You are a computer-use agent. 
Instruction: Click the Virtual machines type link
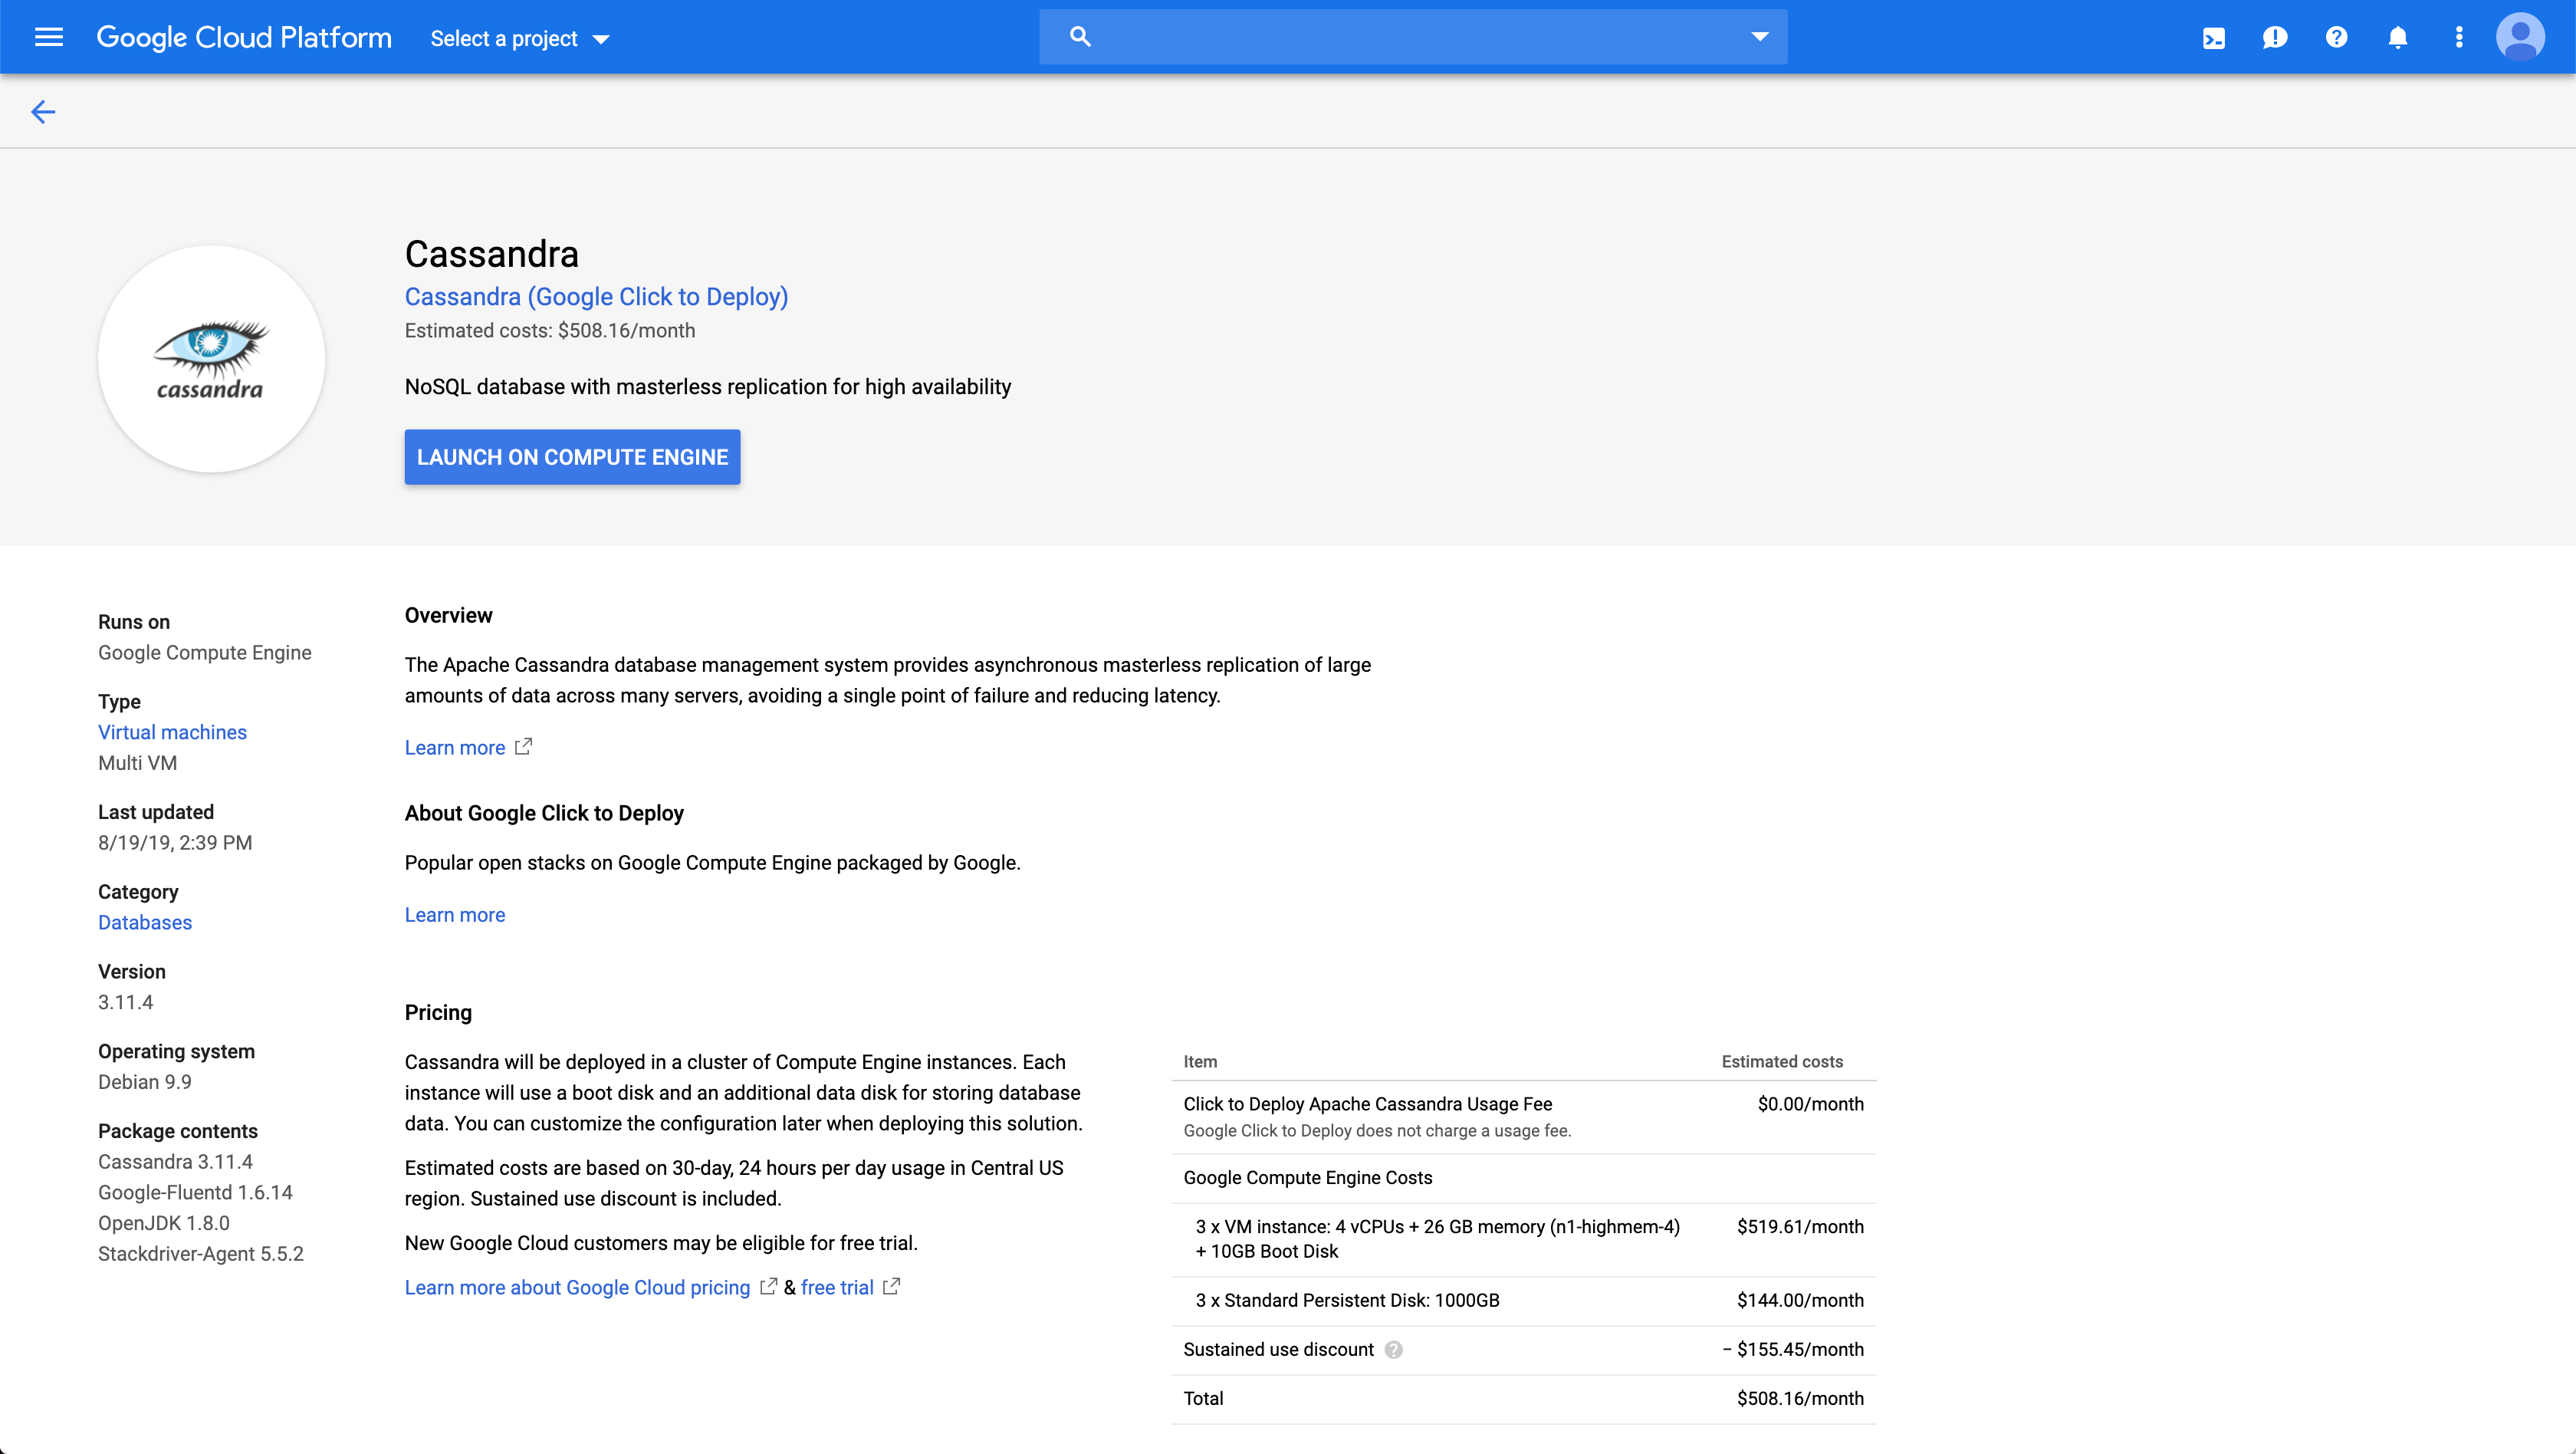click(172, 732)
